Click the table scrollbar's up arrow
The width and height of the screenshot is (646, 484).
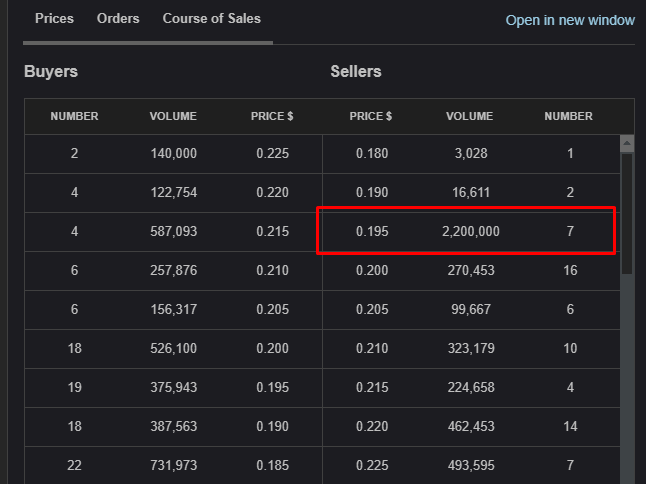pyautogui.click(x=627, y=143)
